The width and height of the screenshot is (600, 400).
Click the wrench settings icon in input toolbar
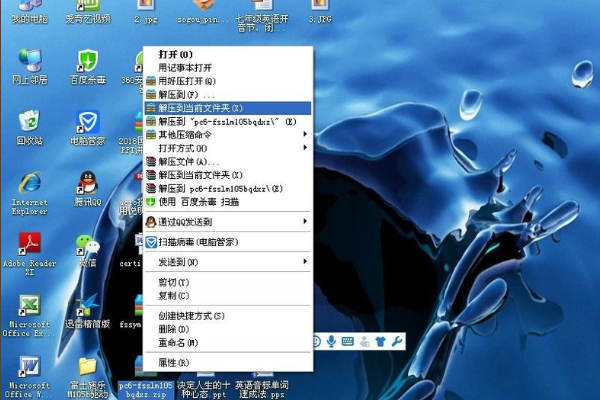coord(397,341)
